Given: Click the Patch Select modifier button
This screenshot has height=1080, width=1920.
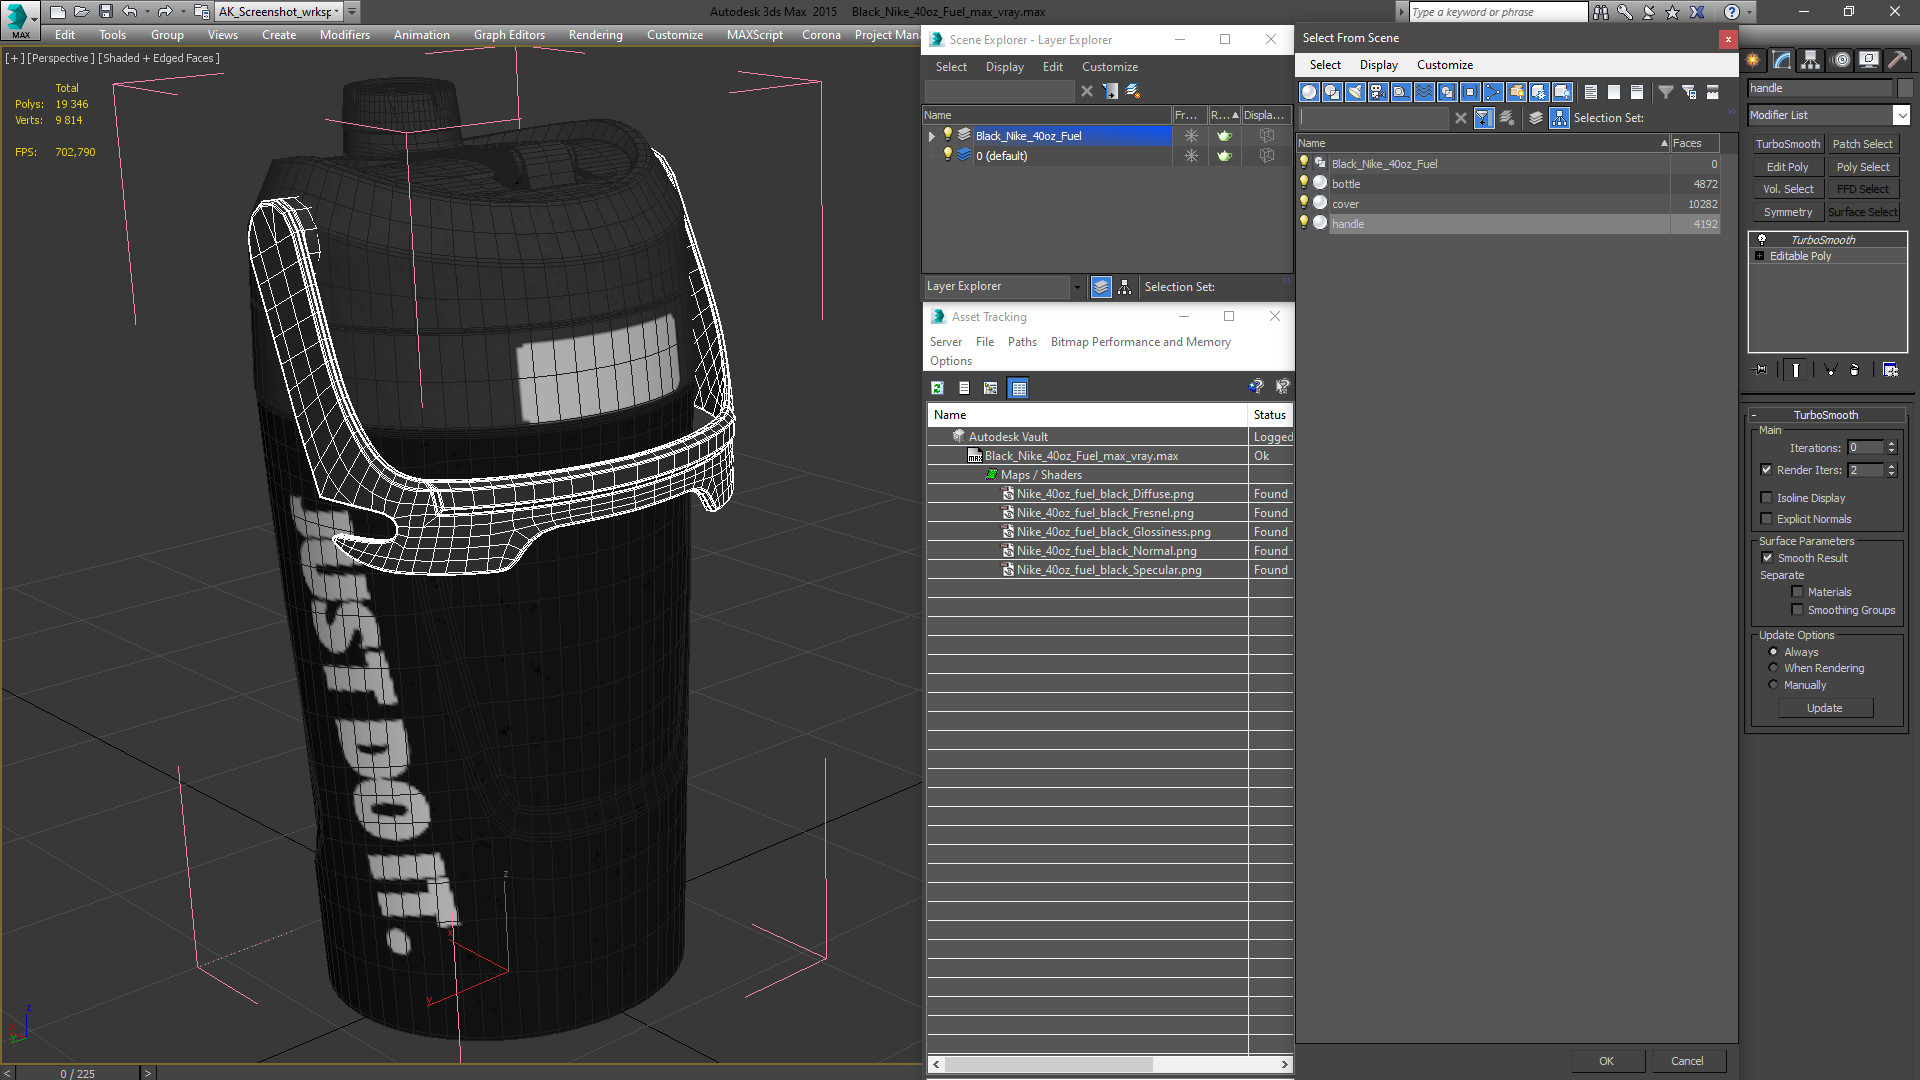Looking at the screenshot, I should (x=1862, y=144).
